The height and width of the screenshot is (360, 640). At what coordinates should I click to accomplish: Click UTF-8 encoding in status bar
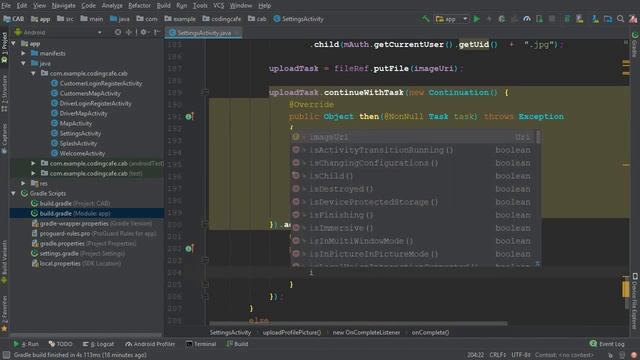[x=521, y=355]
